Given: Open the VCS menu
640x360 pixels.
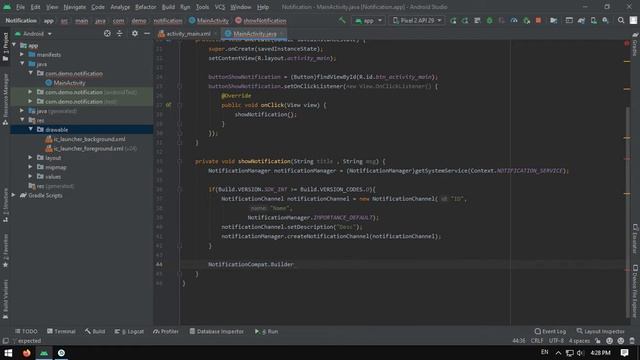Looking at the screenshot, I should pos(220,7).
